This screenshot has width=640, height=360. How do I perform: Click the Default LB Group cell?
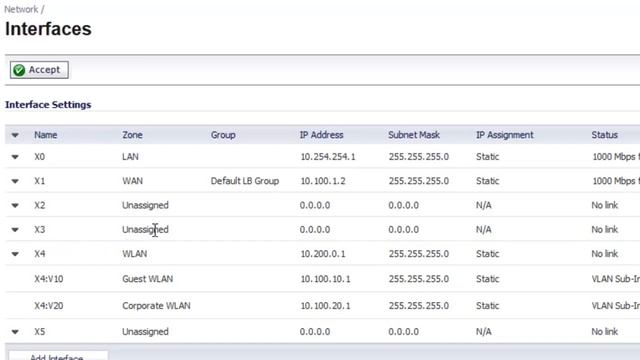[x=245, y=181]
